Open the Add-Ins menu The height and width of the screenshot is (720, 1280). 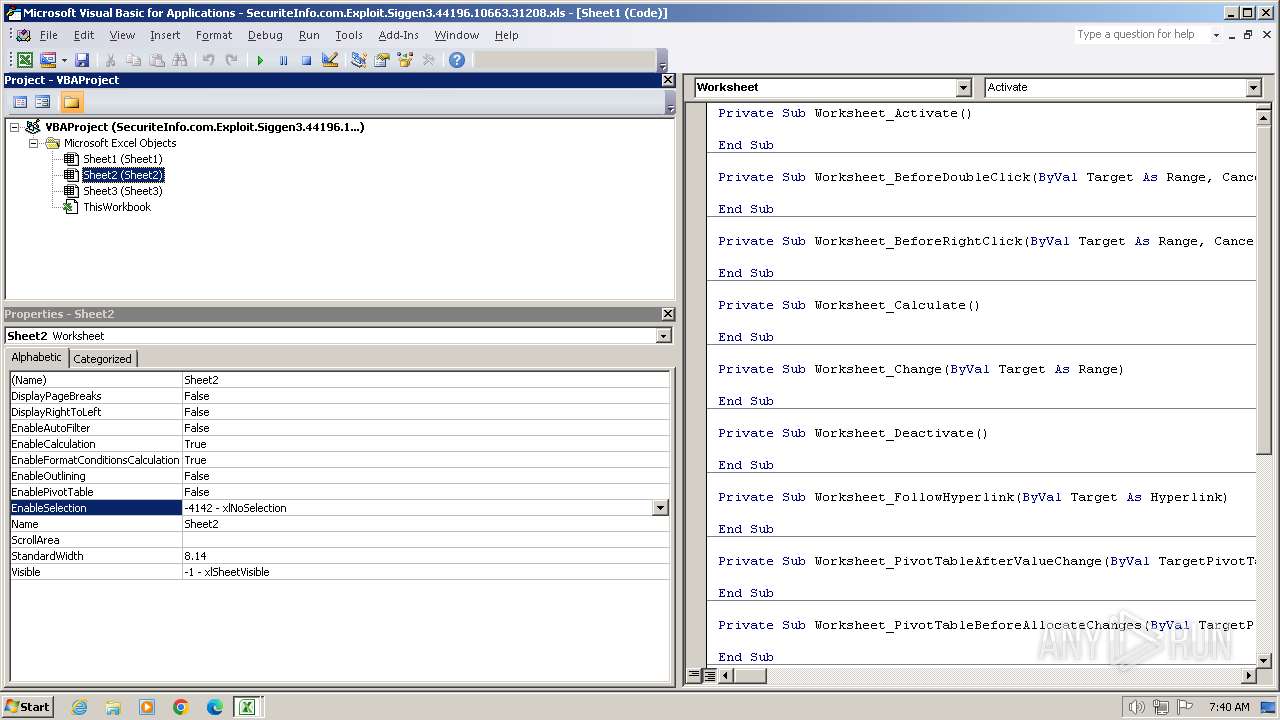coord(399,35)
